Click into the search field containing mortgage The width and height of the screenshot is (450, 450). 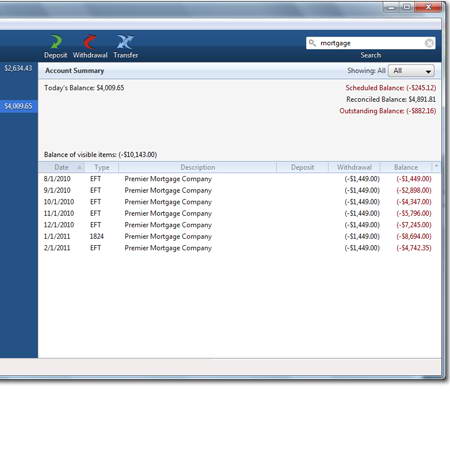[x=371, y=43]
